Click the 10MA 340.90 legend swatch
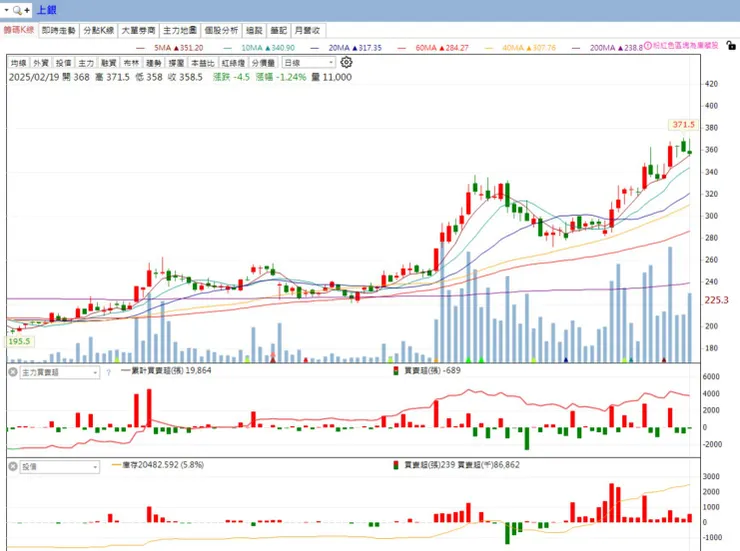The height and width of the screenshot is (551, 740). coord(227,48)
